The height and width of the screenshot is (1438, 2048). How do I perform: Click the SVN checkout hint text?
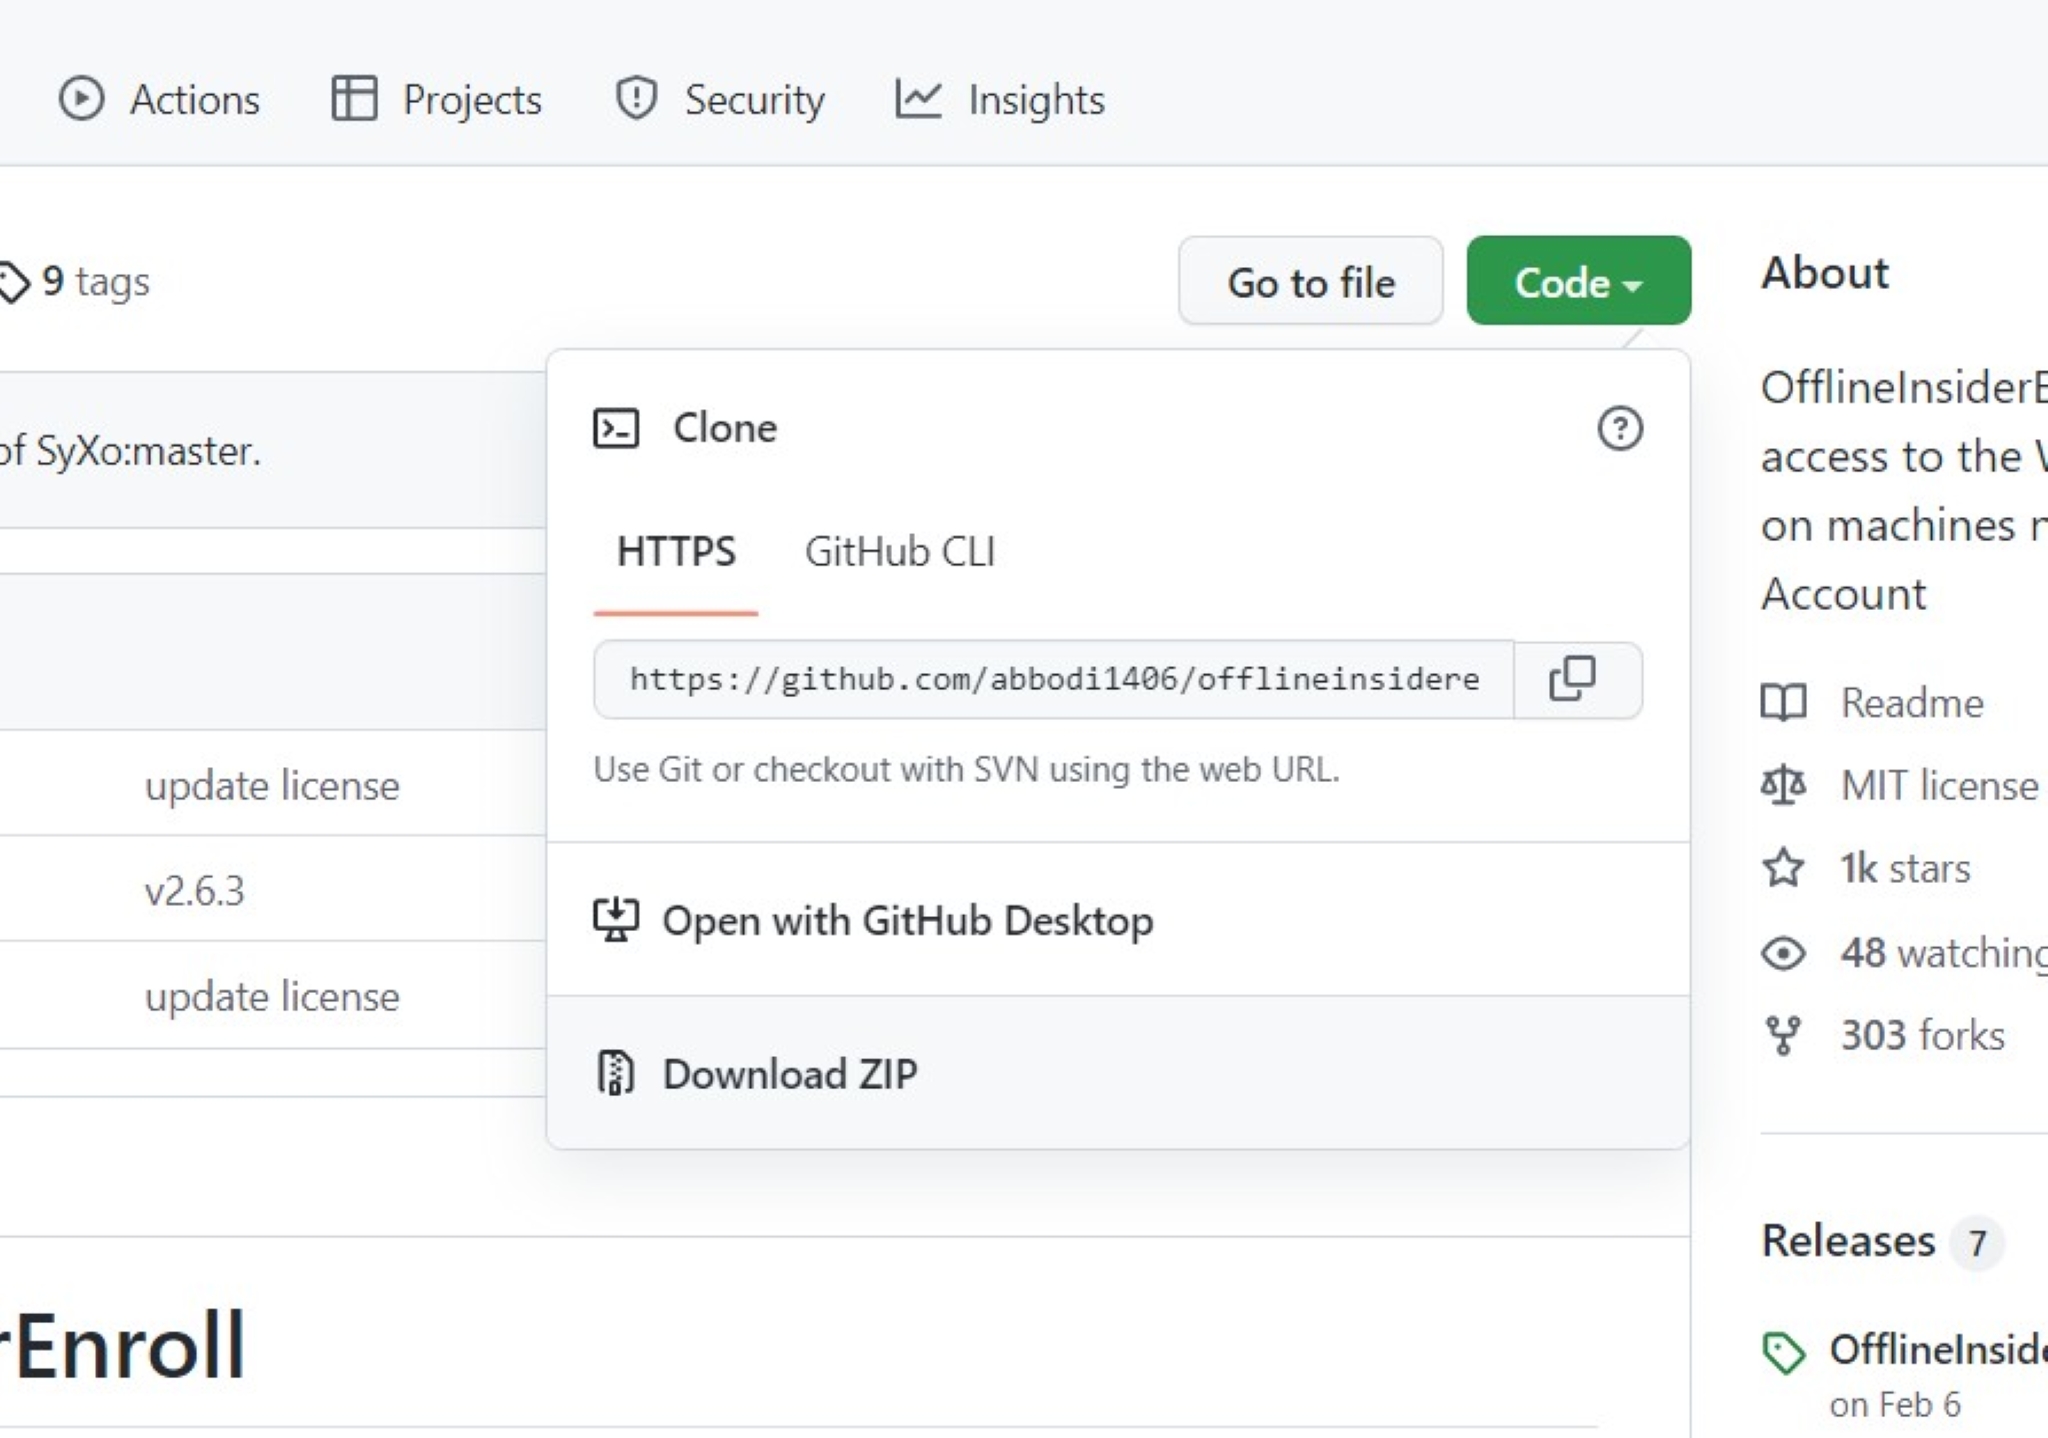click(966, 770)
